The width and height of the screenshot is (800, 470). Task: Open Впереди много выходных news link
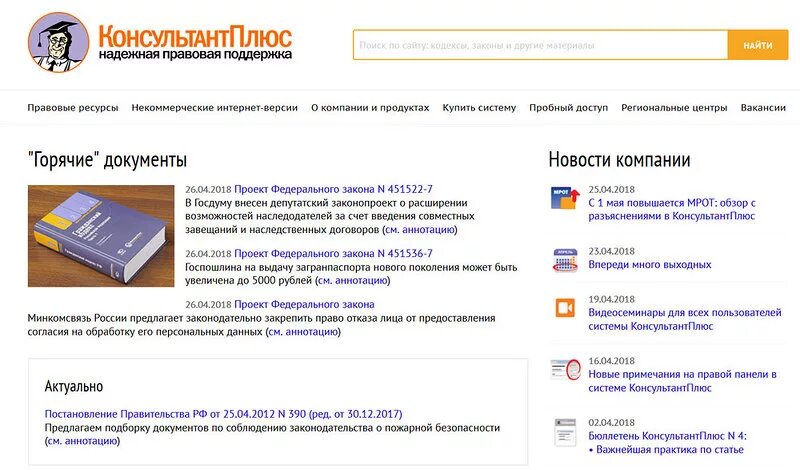pos(649,265)
